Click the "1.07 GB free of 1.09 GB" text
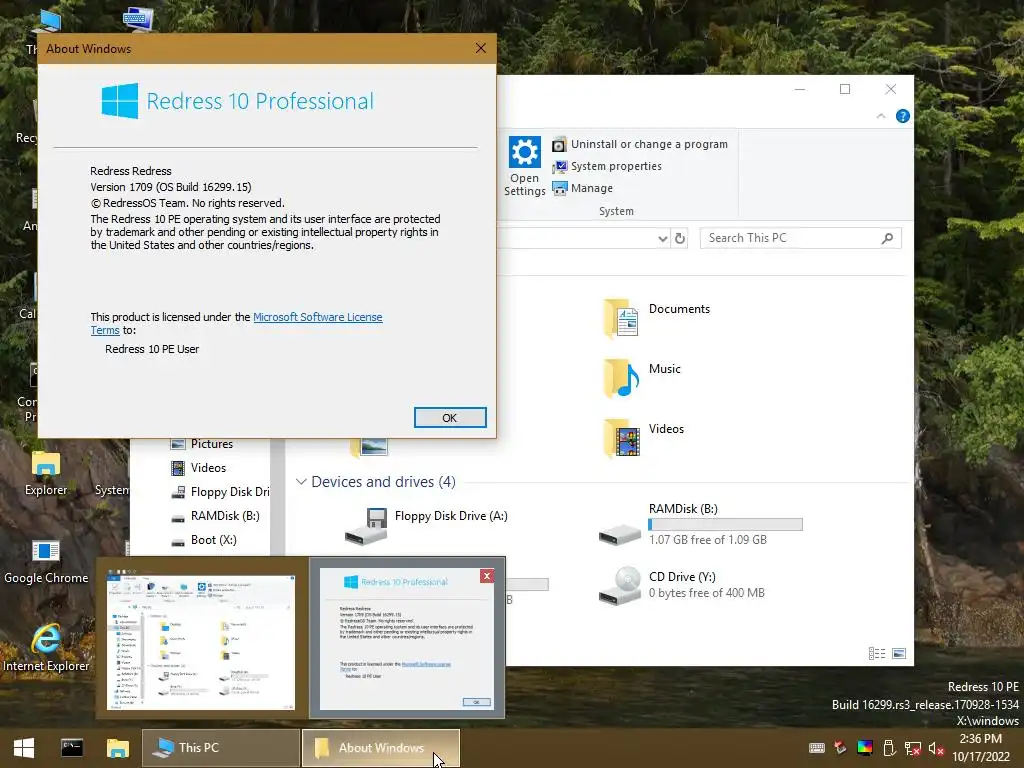 coord(708,540)
